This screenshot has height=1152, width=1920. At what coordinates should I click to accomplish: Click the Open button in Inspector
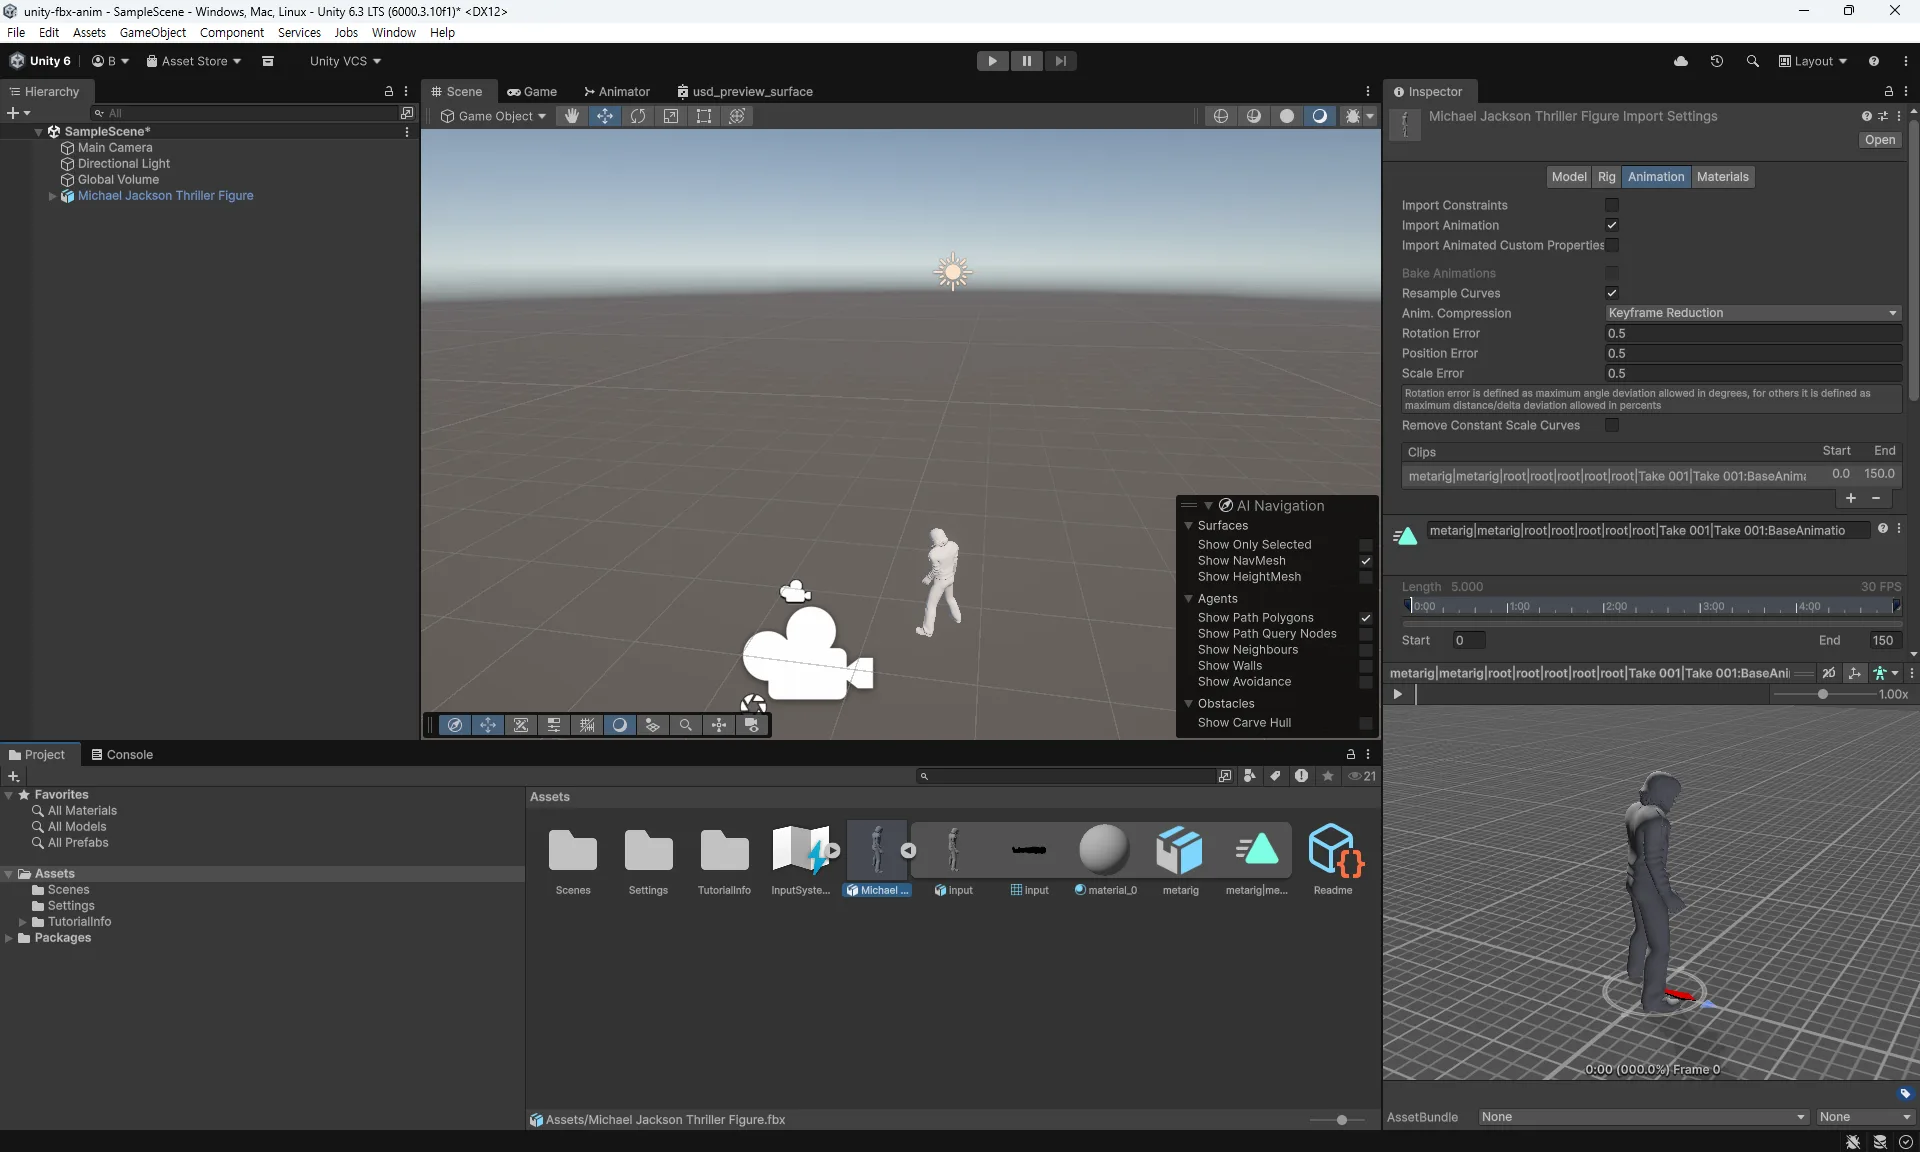(1880, 140)
